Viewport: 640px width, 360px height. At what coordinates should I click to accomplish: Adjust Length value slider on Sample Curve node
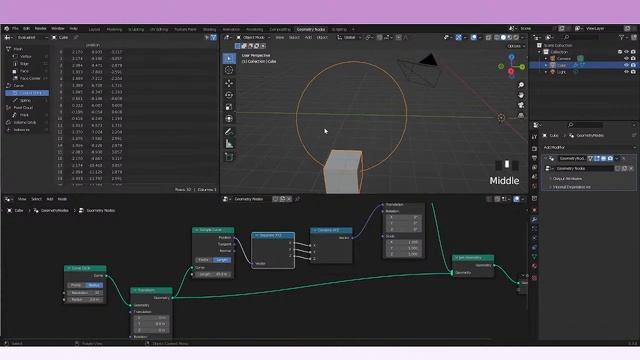pyautogui.click(x=213, y=274)
